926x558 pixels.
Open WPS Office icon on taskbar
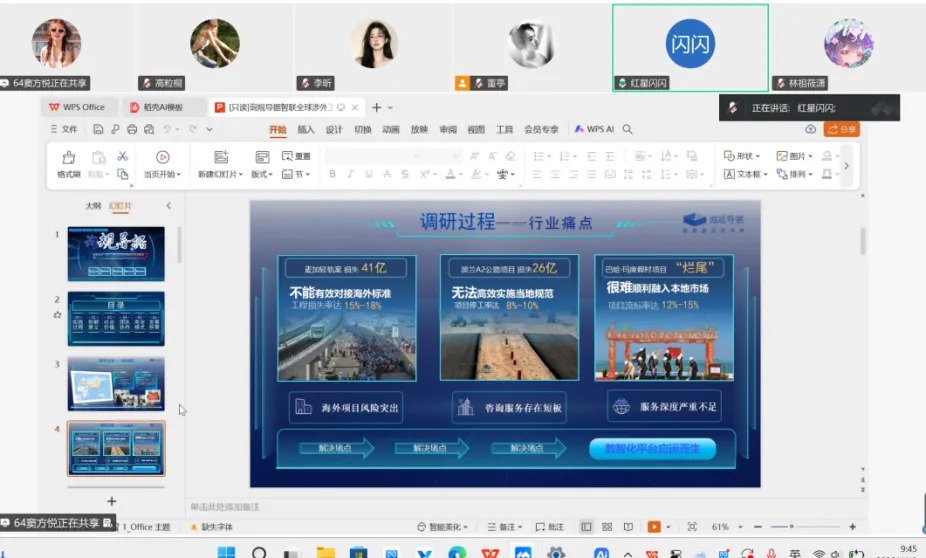490,553
